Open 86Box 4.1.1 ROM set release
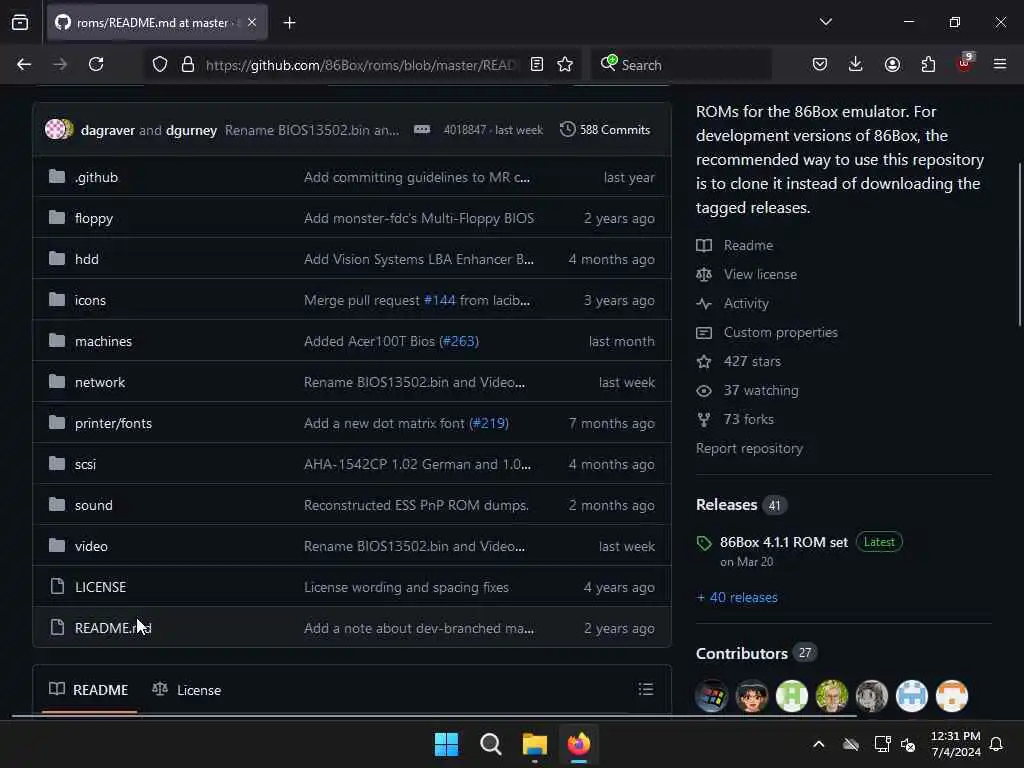Screen dimensions: 1024x768 tap(784, 542)
